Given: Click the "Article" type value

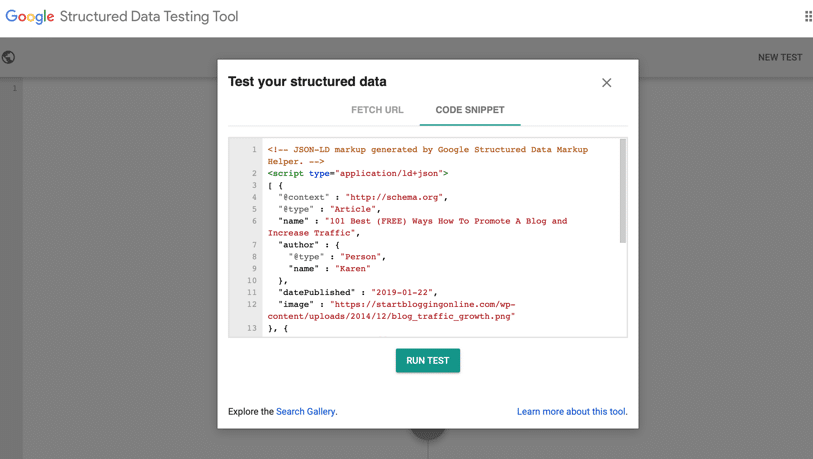Looking at the screenshot, I should 353,209.
